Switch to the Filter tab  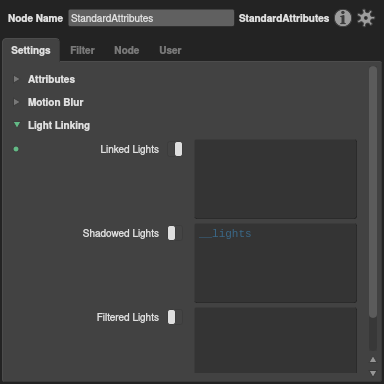pyautogui.click(x=82, y=50)
